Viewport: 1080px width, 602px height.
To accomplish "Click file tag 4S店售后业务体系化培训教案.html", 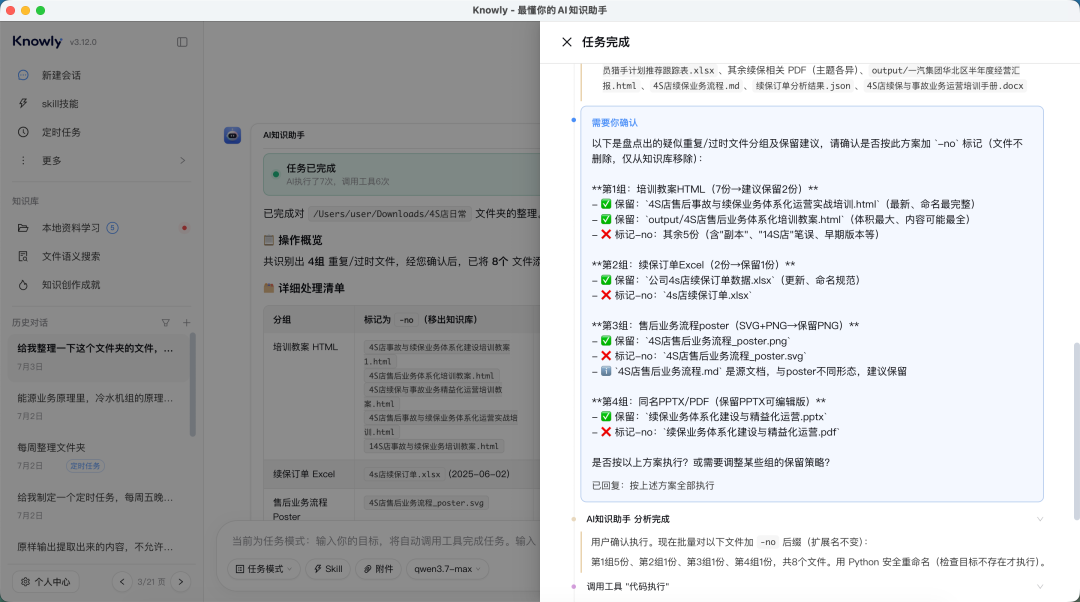I will tap(431, 375).
